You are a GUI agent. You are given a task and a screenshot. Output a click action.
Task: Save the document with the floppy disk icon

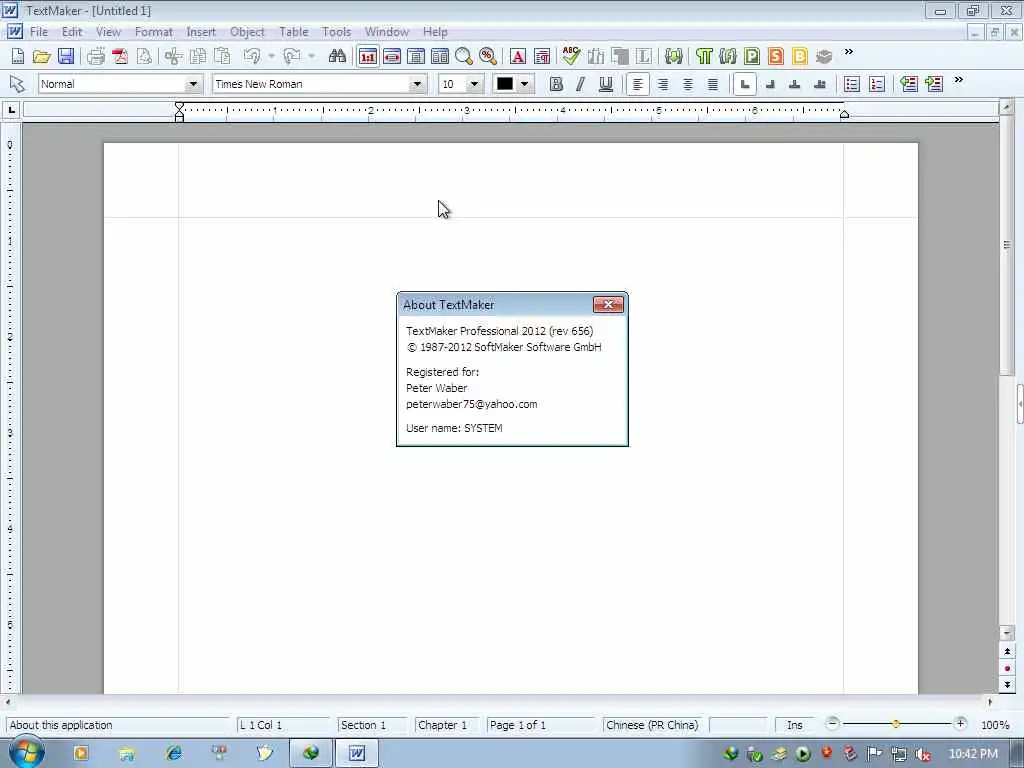[x=66, y=57]
